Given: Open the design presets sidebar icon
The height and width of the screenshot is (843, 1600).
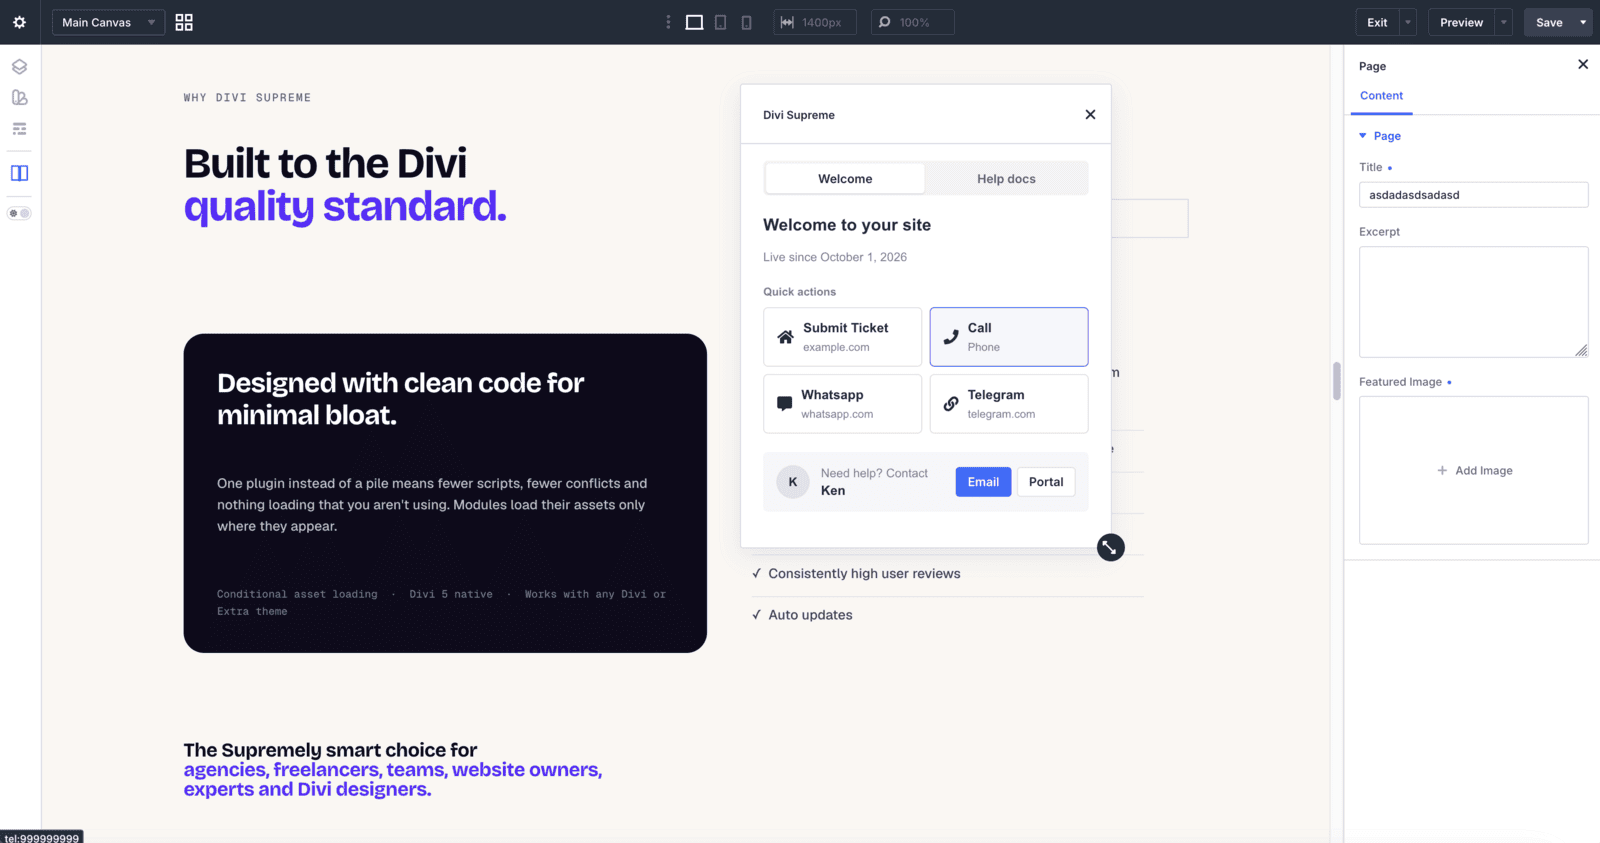Looking at the screenshot, I should (19, 98).
